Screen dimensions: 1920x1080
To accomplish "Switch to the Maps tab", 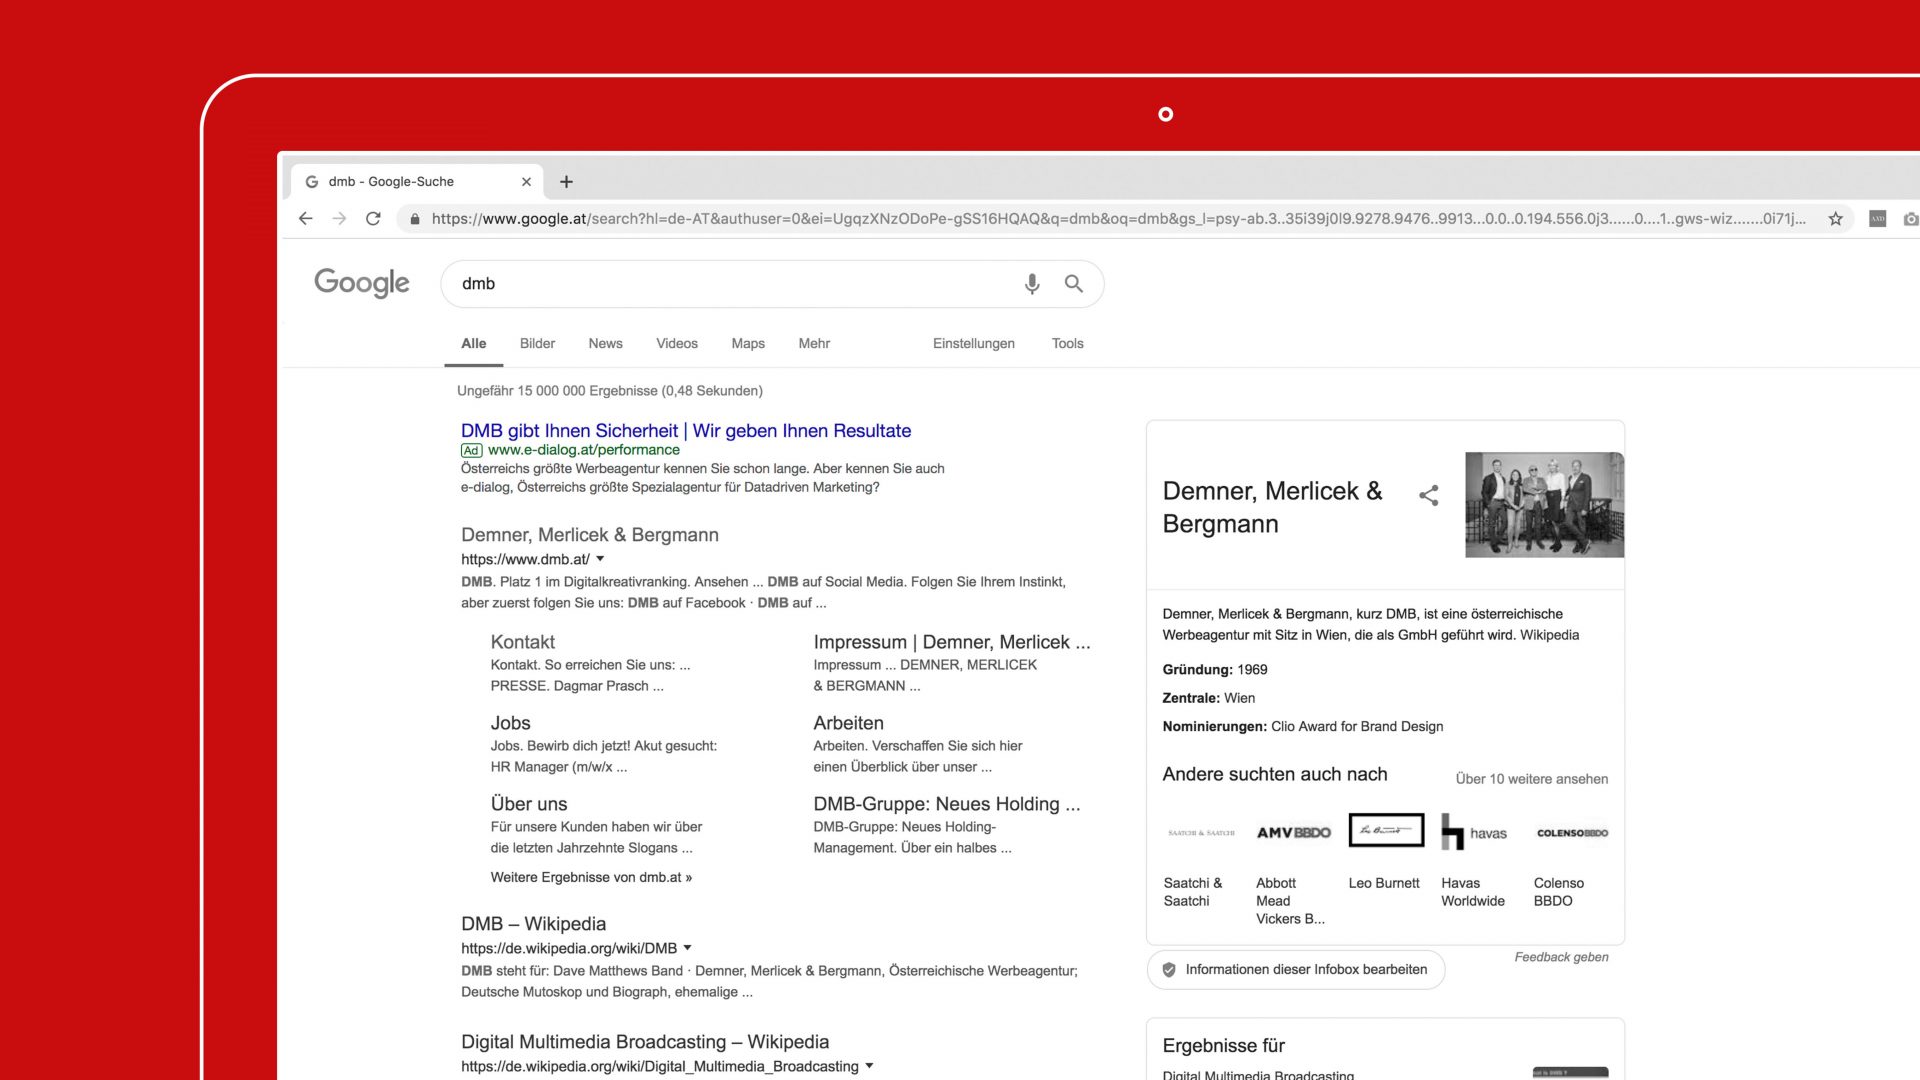I will [748, 343].
